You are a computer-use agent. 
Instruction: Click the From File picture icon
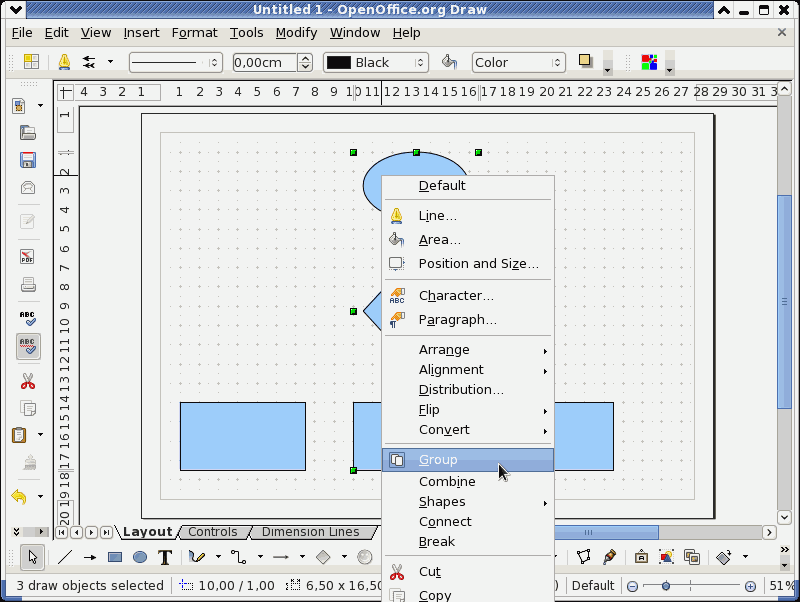point(666,557)
